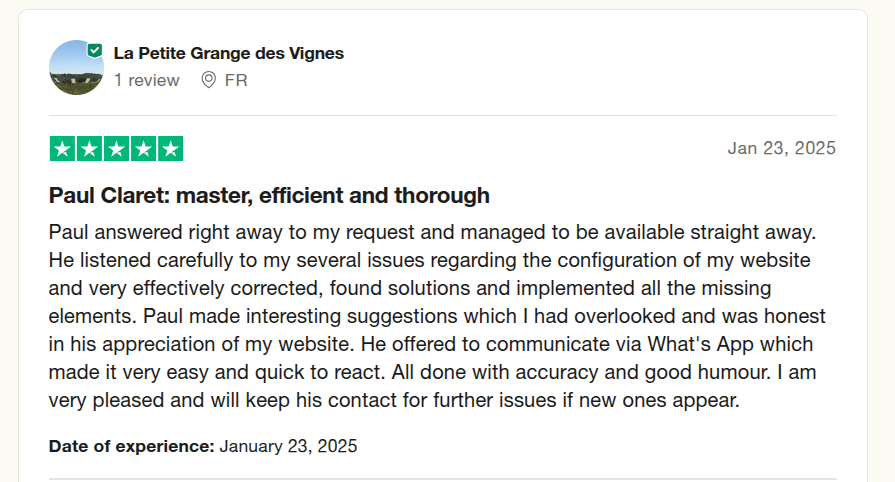Click the third green rating star
The width and height of the screenshot is (895, 482).
[x=116, y=149]
